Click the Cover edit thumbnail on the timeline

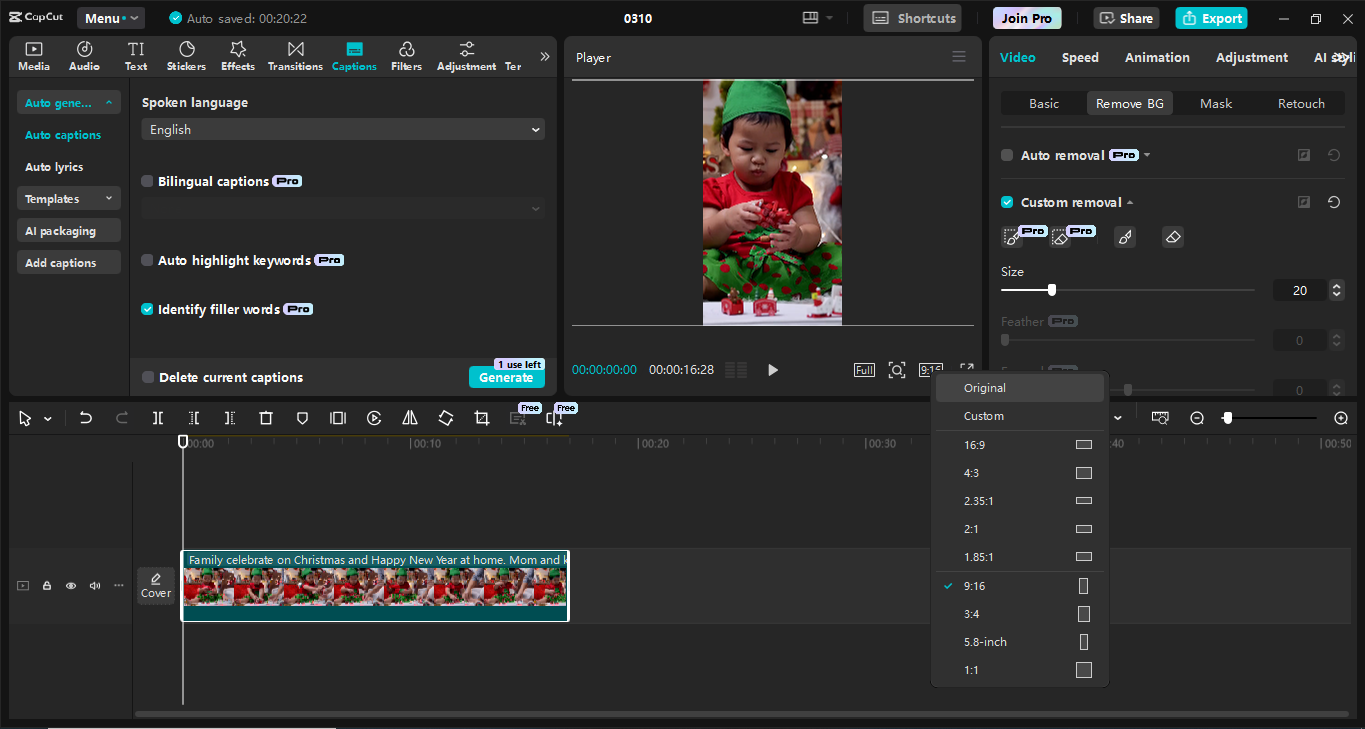[x=155, y=585]
